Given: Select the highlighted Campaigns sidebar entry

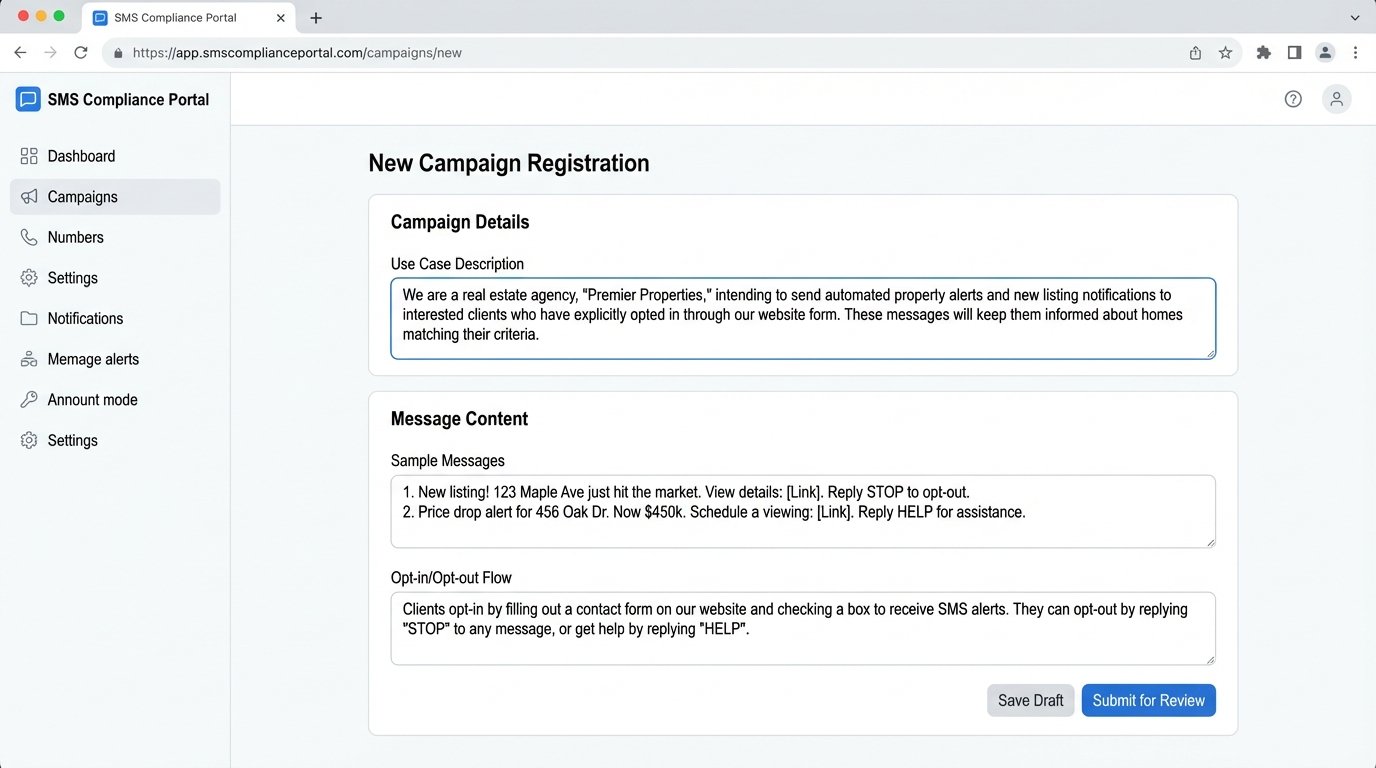Looking at the screenshot, I should [x=82, y=196].
